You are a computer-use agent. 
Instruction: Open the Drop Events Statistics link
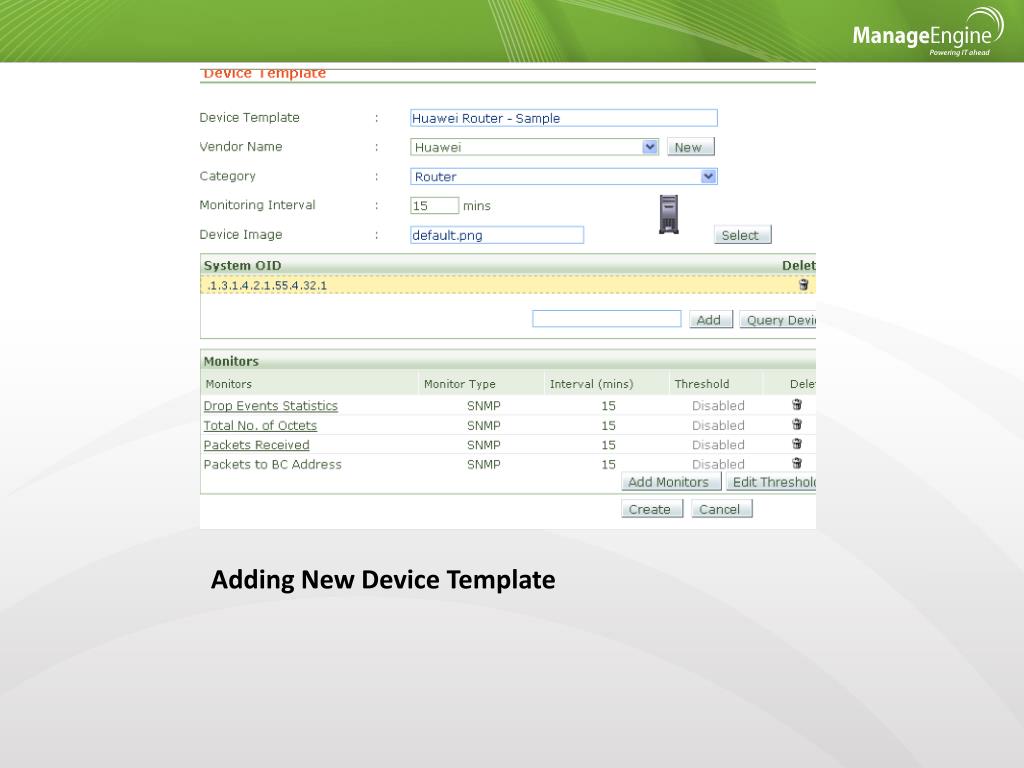270,406
